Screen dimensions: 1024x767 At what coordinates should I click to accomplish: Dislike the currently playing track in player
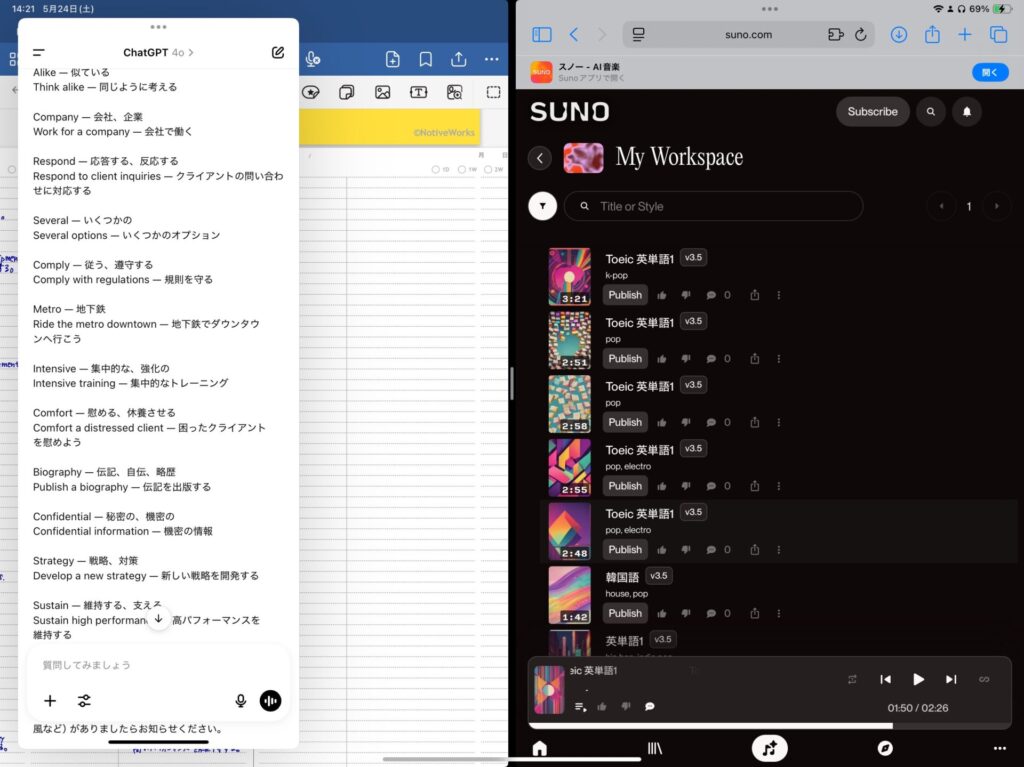coord(626,706)
